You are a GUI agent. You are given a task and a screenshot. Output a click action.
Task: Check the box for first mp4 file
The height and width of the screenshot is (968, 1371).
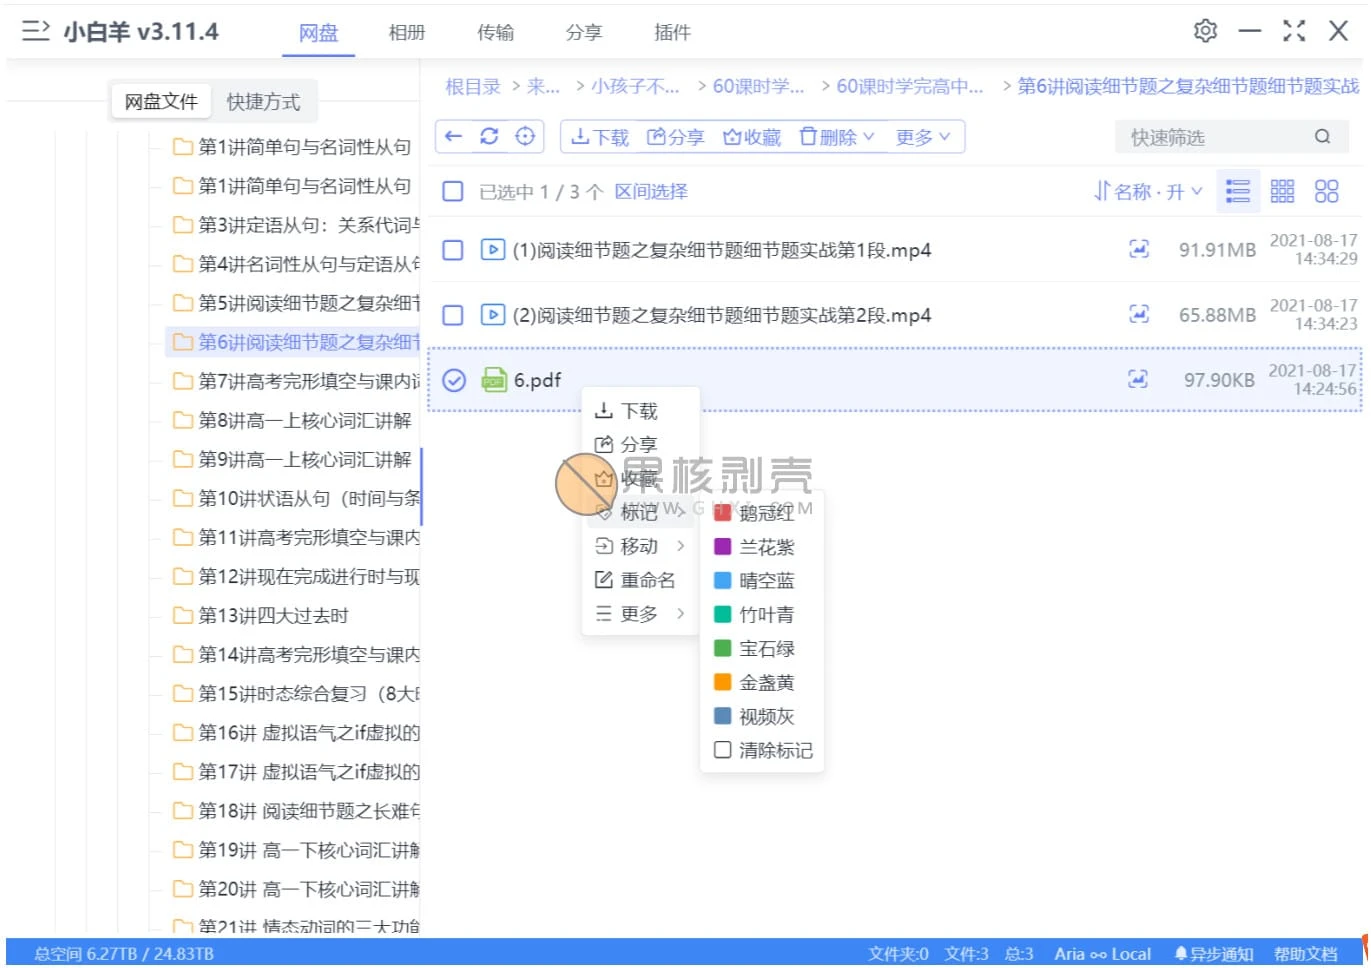pyautogui.click(x=453, y=250)
